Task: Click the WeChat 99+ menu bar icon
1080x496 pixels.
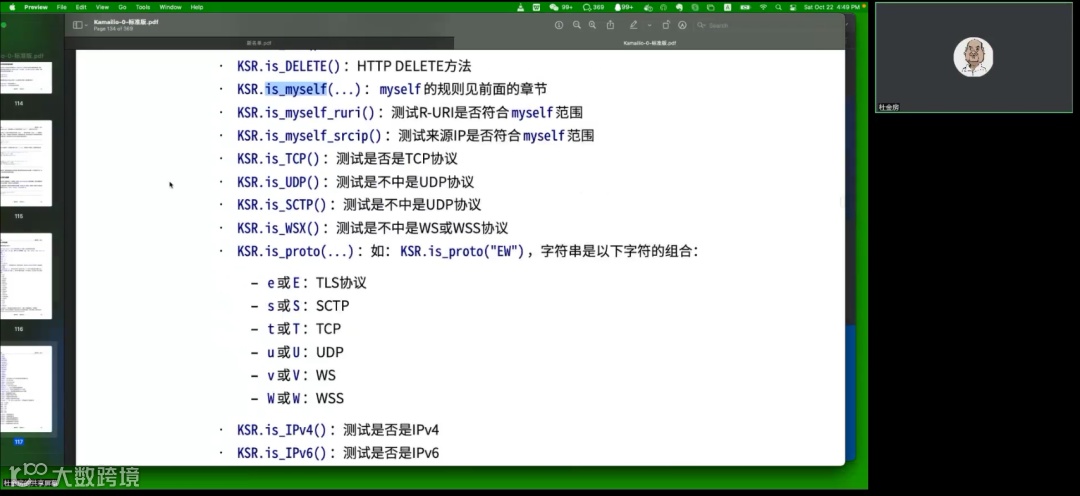Action: 561,7
